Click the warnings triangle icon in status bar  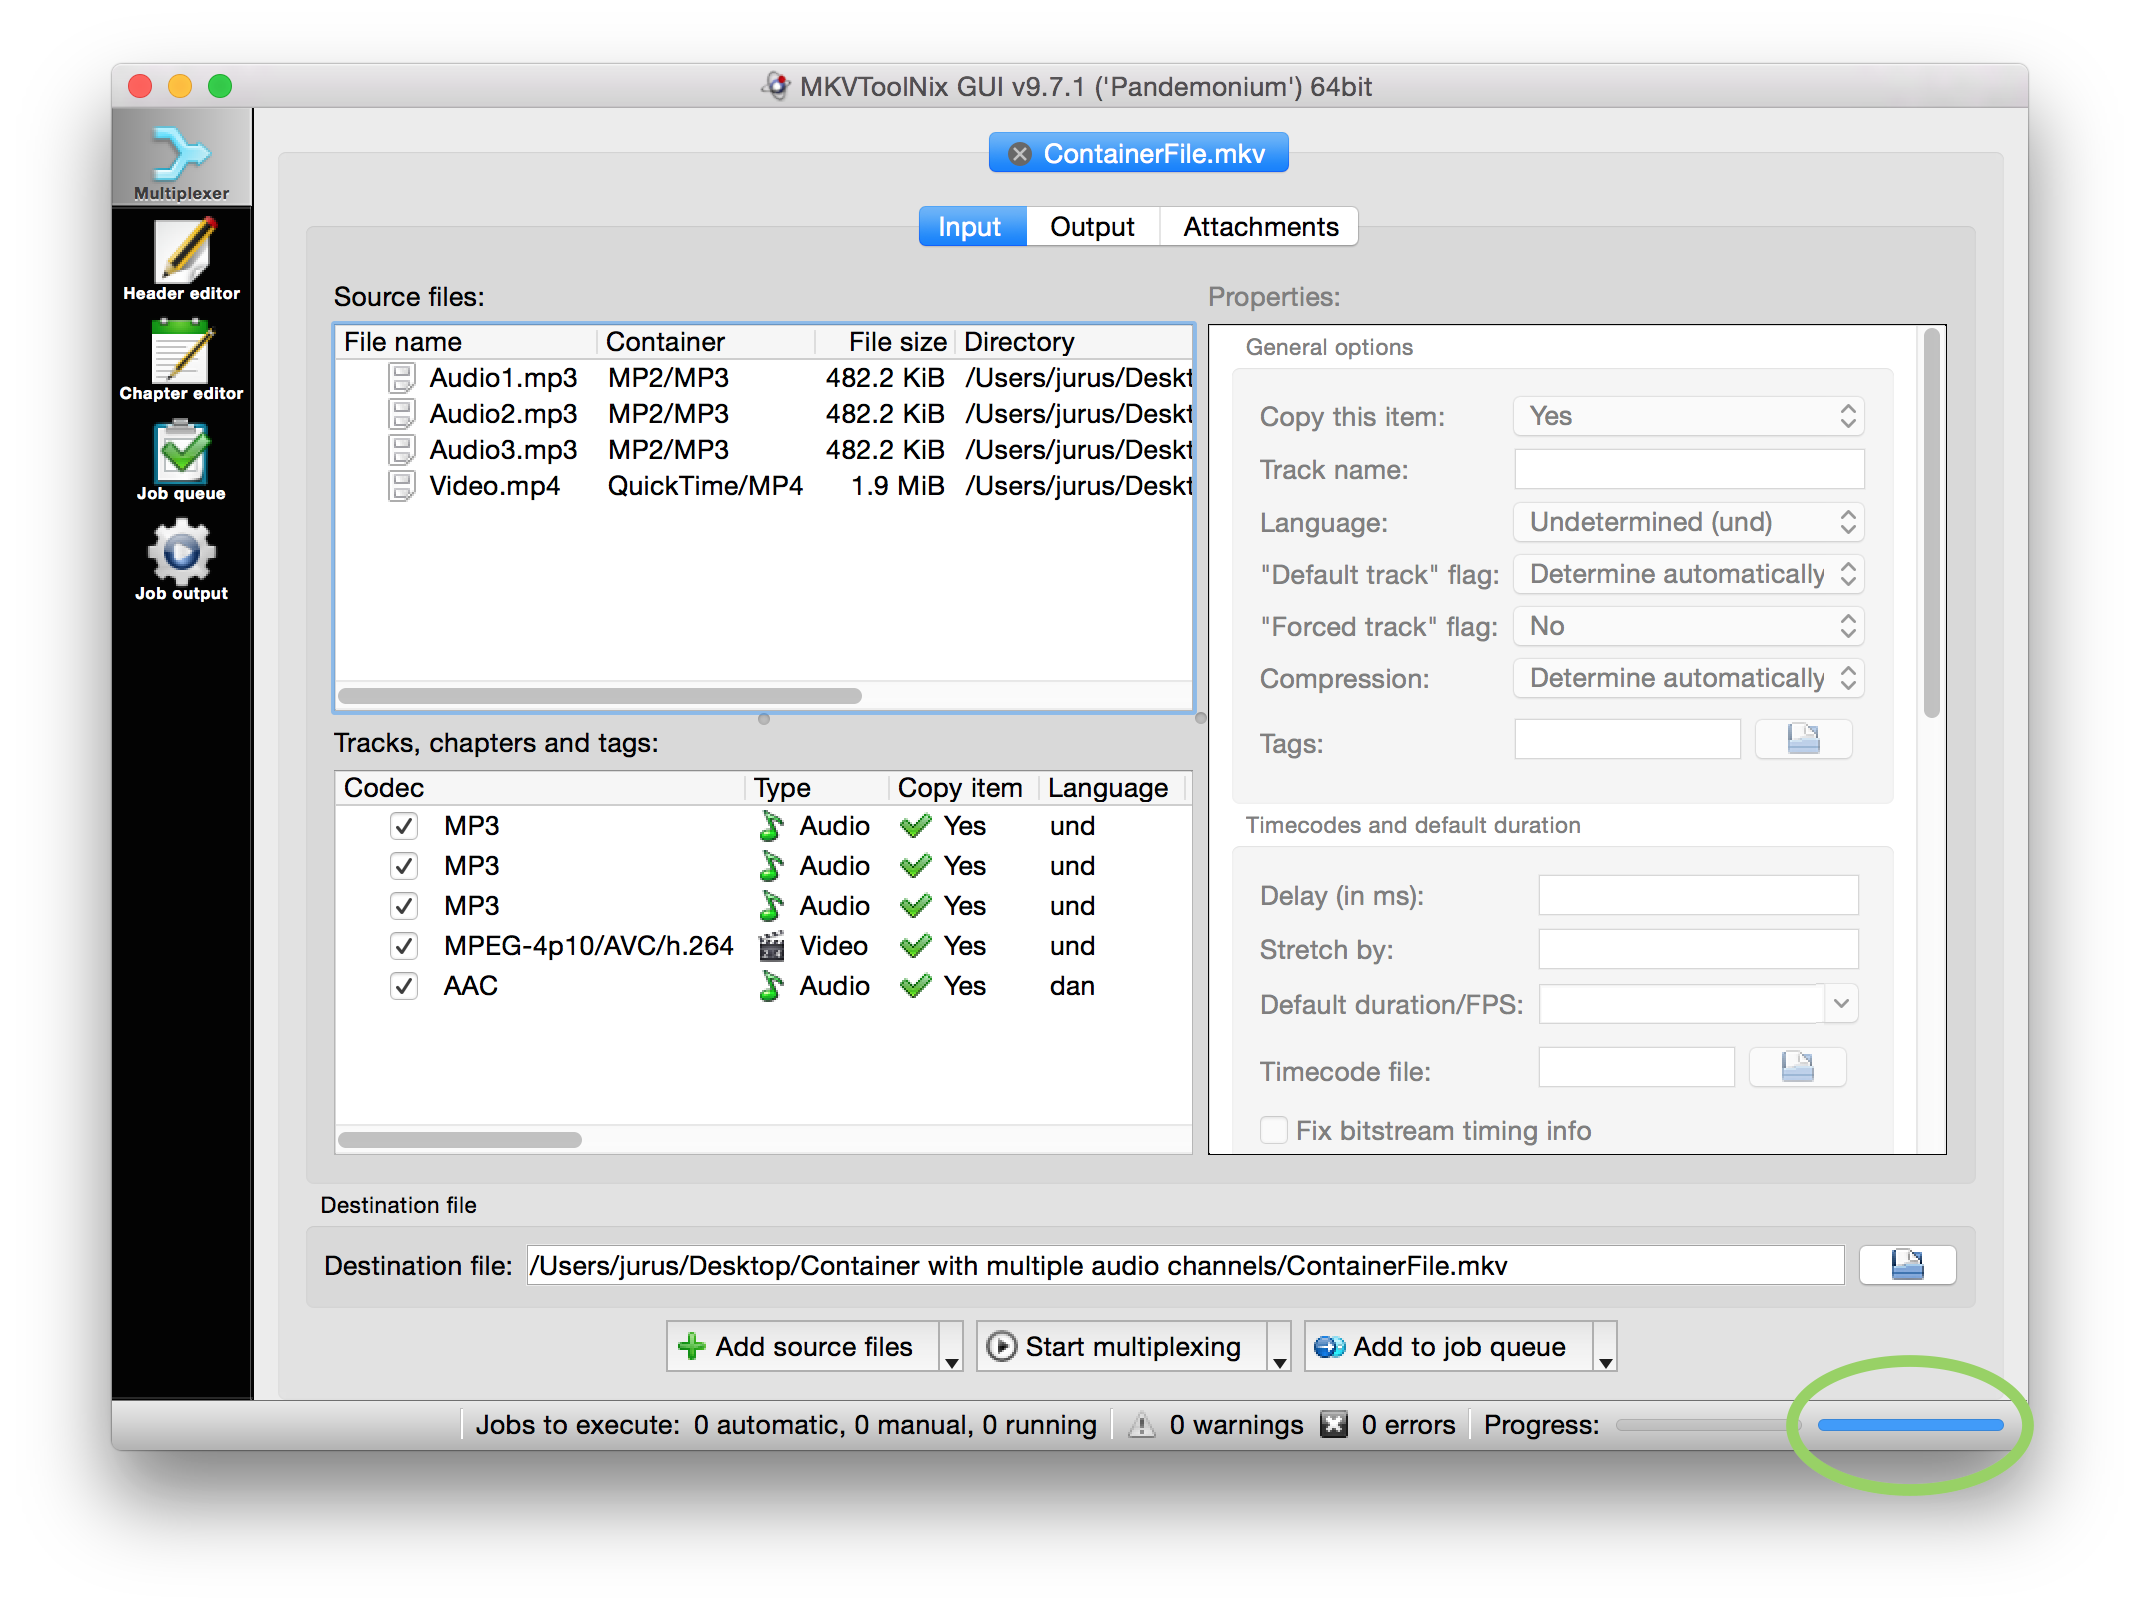1141,1425
